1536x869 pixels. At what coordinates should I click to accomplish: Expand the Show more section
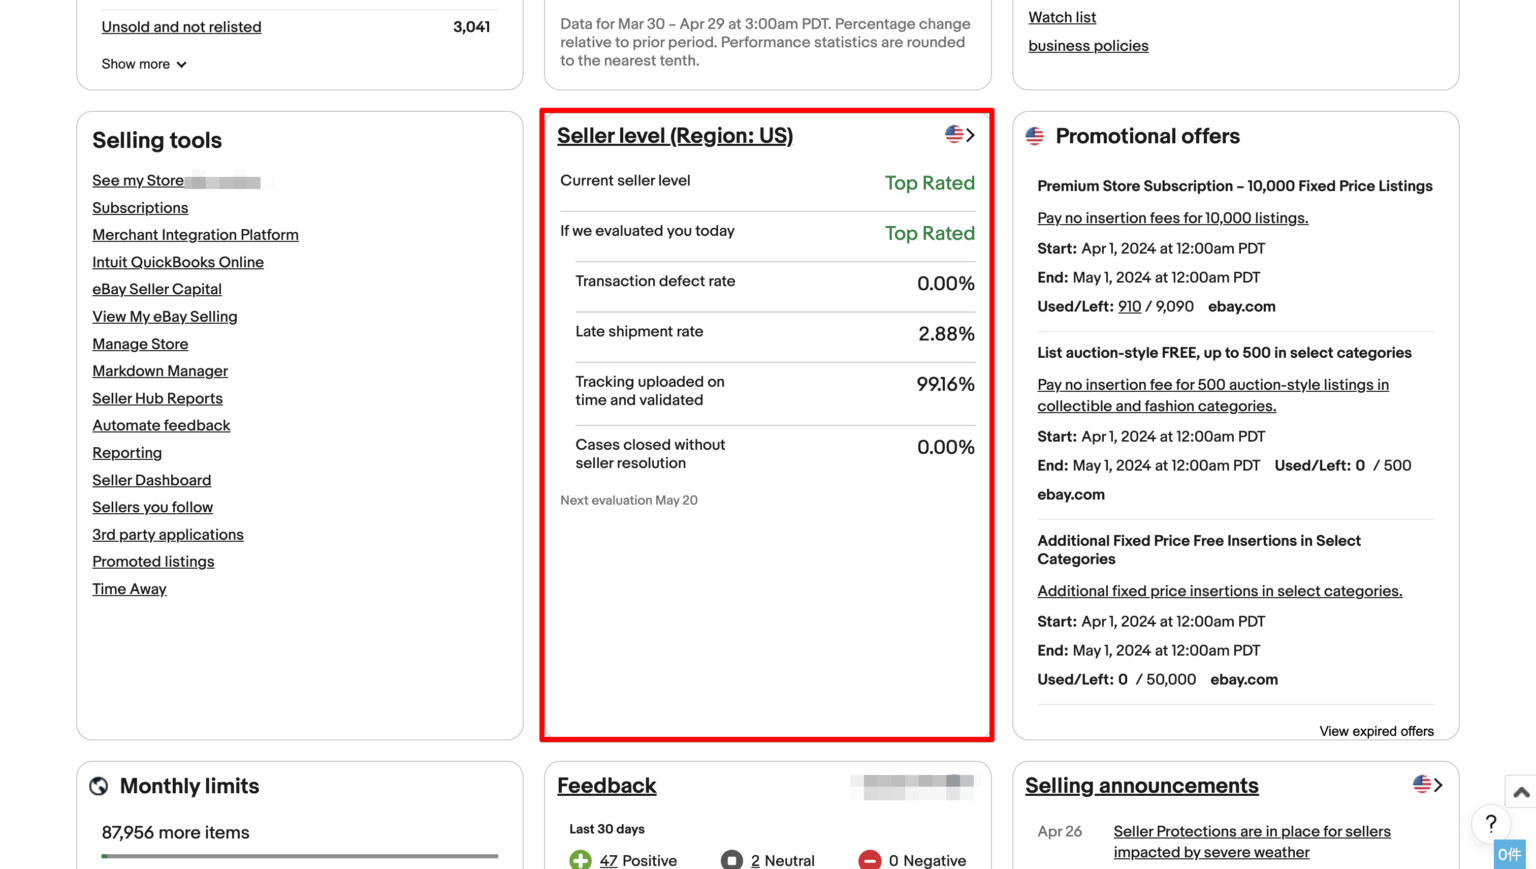142,63
